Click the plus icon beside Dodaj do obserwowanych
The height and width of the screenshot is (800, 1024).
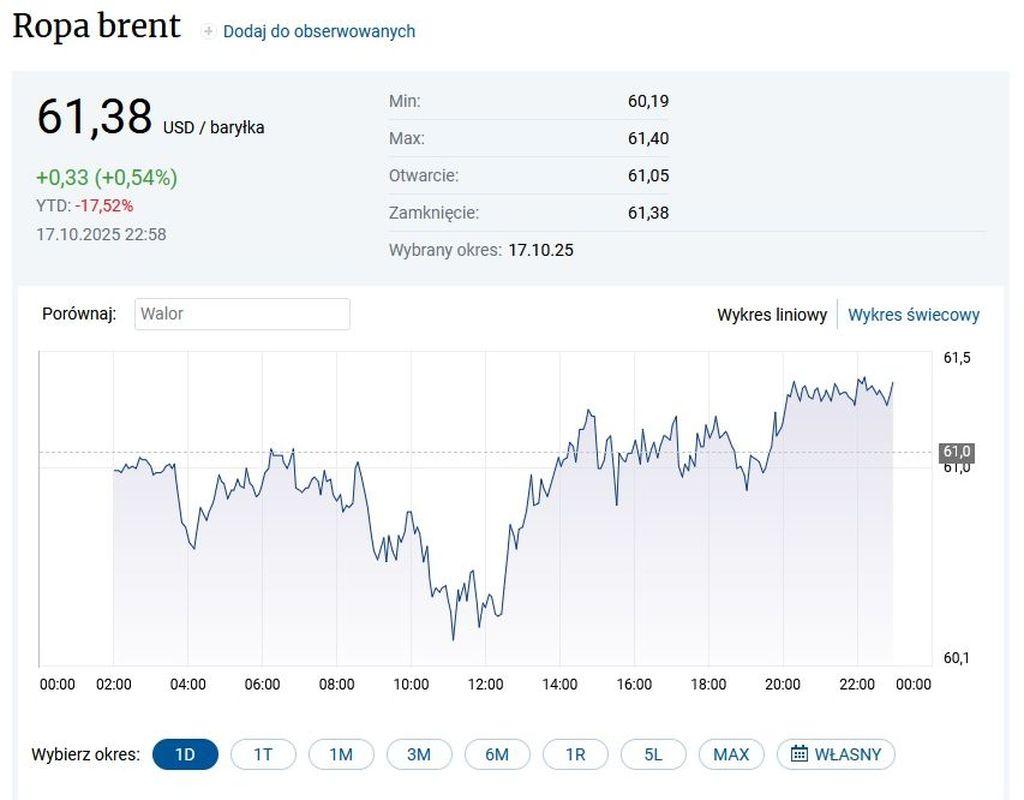click(208, 32)
